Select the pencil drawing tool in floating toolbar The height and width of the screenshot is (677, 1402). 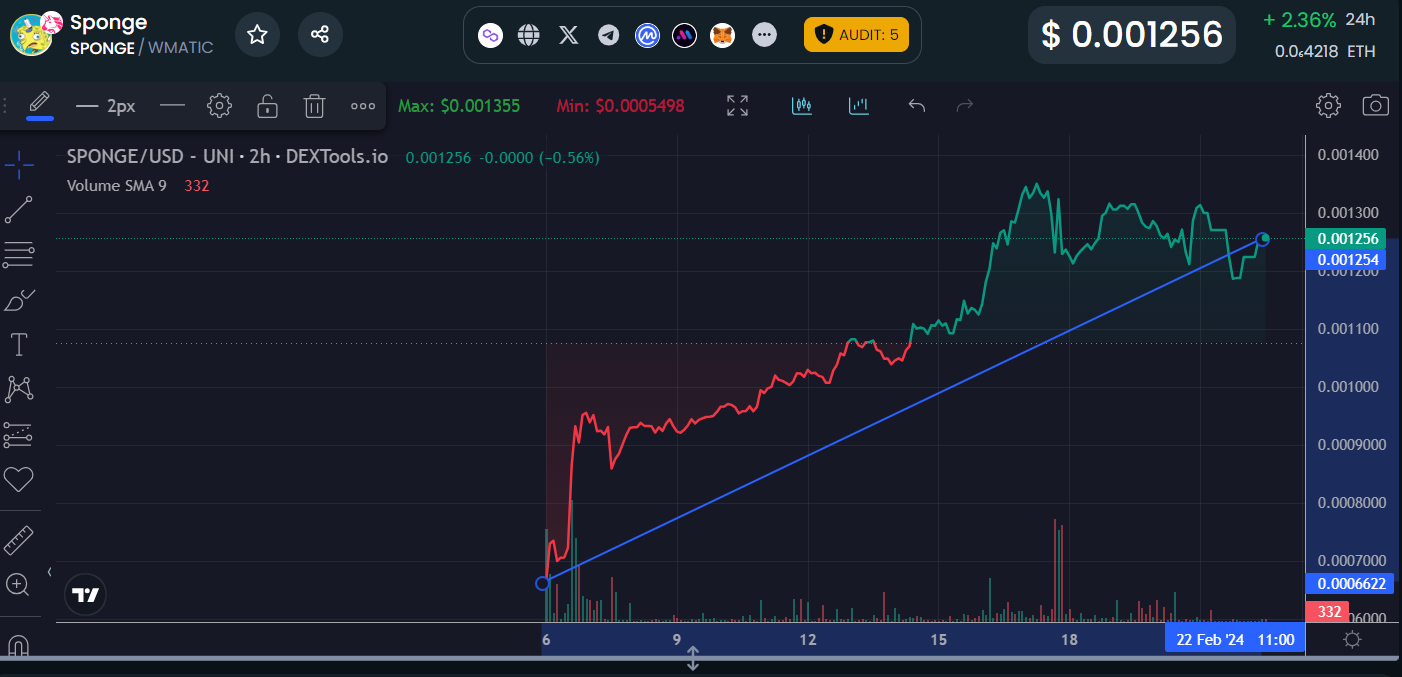39,104
